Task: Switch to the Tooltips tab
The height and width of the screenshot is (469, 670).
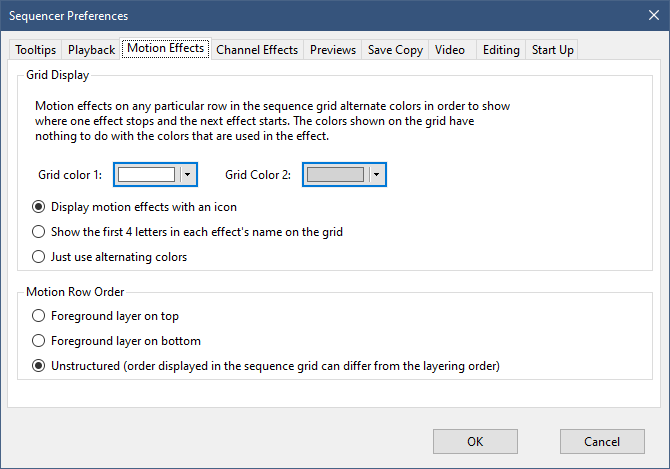Action: [x=35, y=50]
